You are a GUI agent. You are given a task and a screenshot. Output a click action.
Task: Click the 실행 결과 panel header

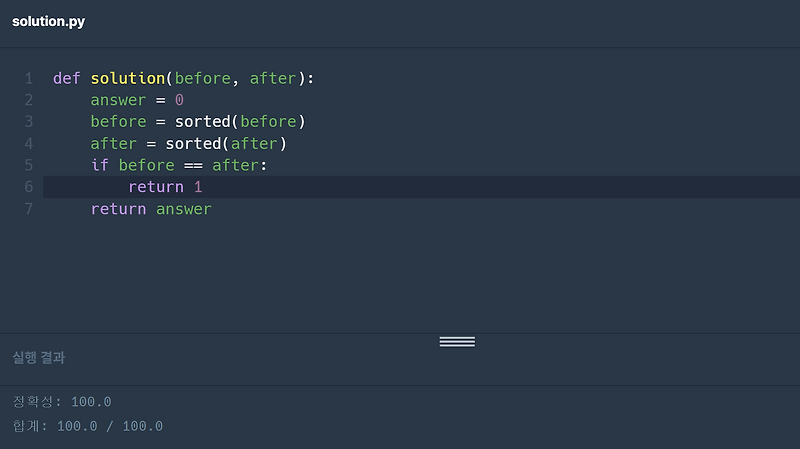(x=39, y=358)
